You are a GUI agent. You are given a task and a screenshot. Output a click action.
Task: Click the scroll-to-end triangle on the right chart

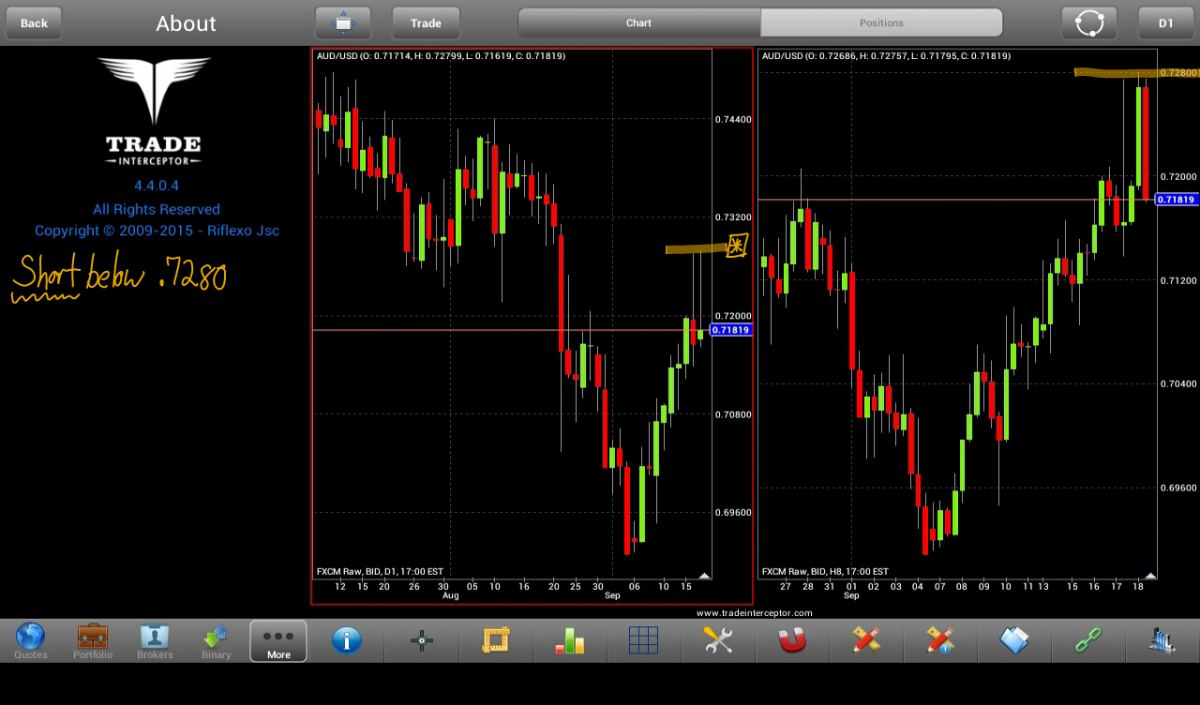pos(1150,576)
